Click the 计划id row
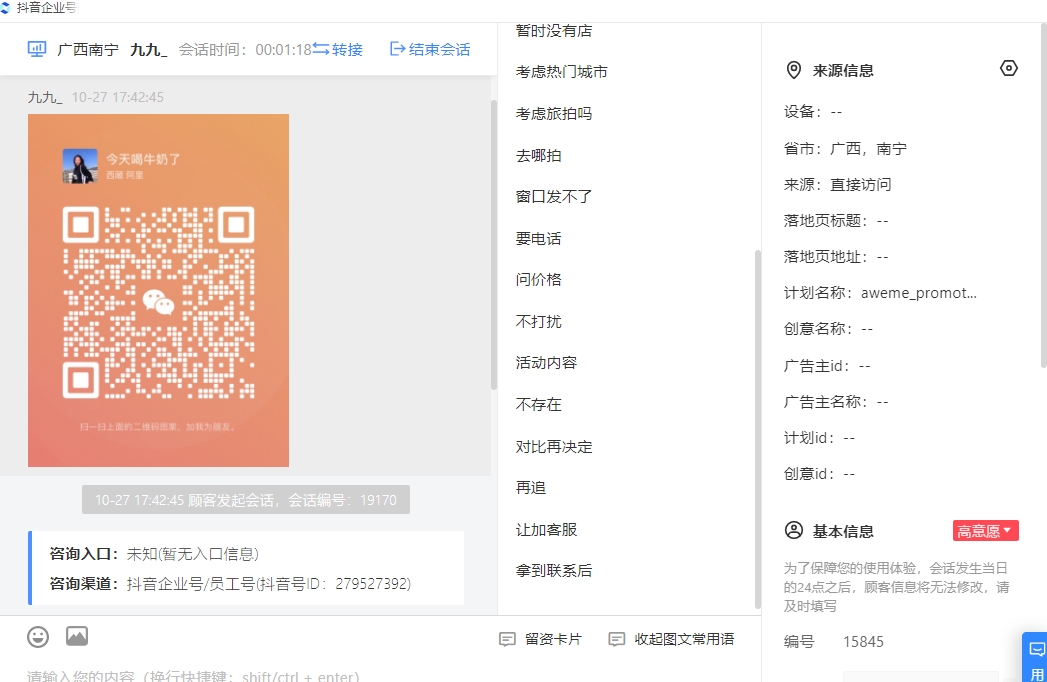1047x682 pixels. (819, 438)
